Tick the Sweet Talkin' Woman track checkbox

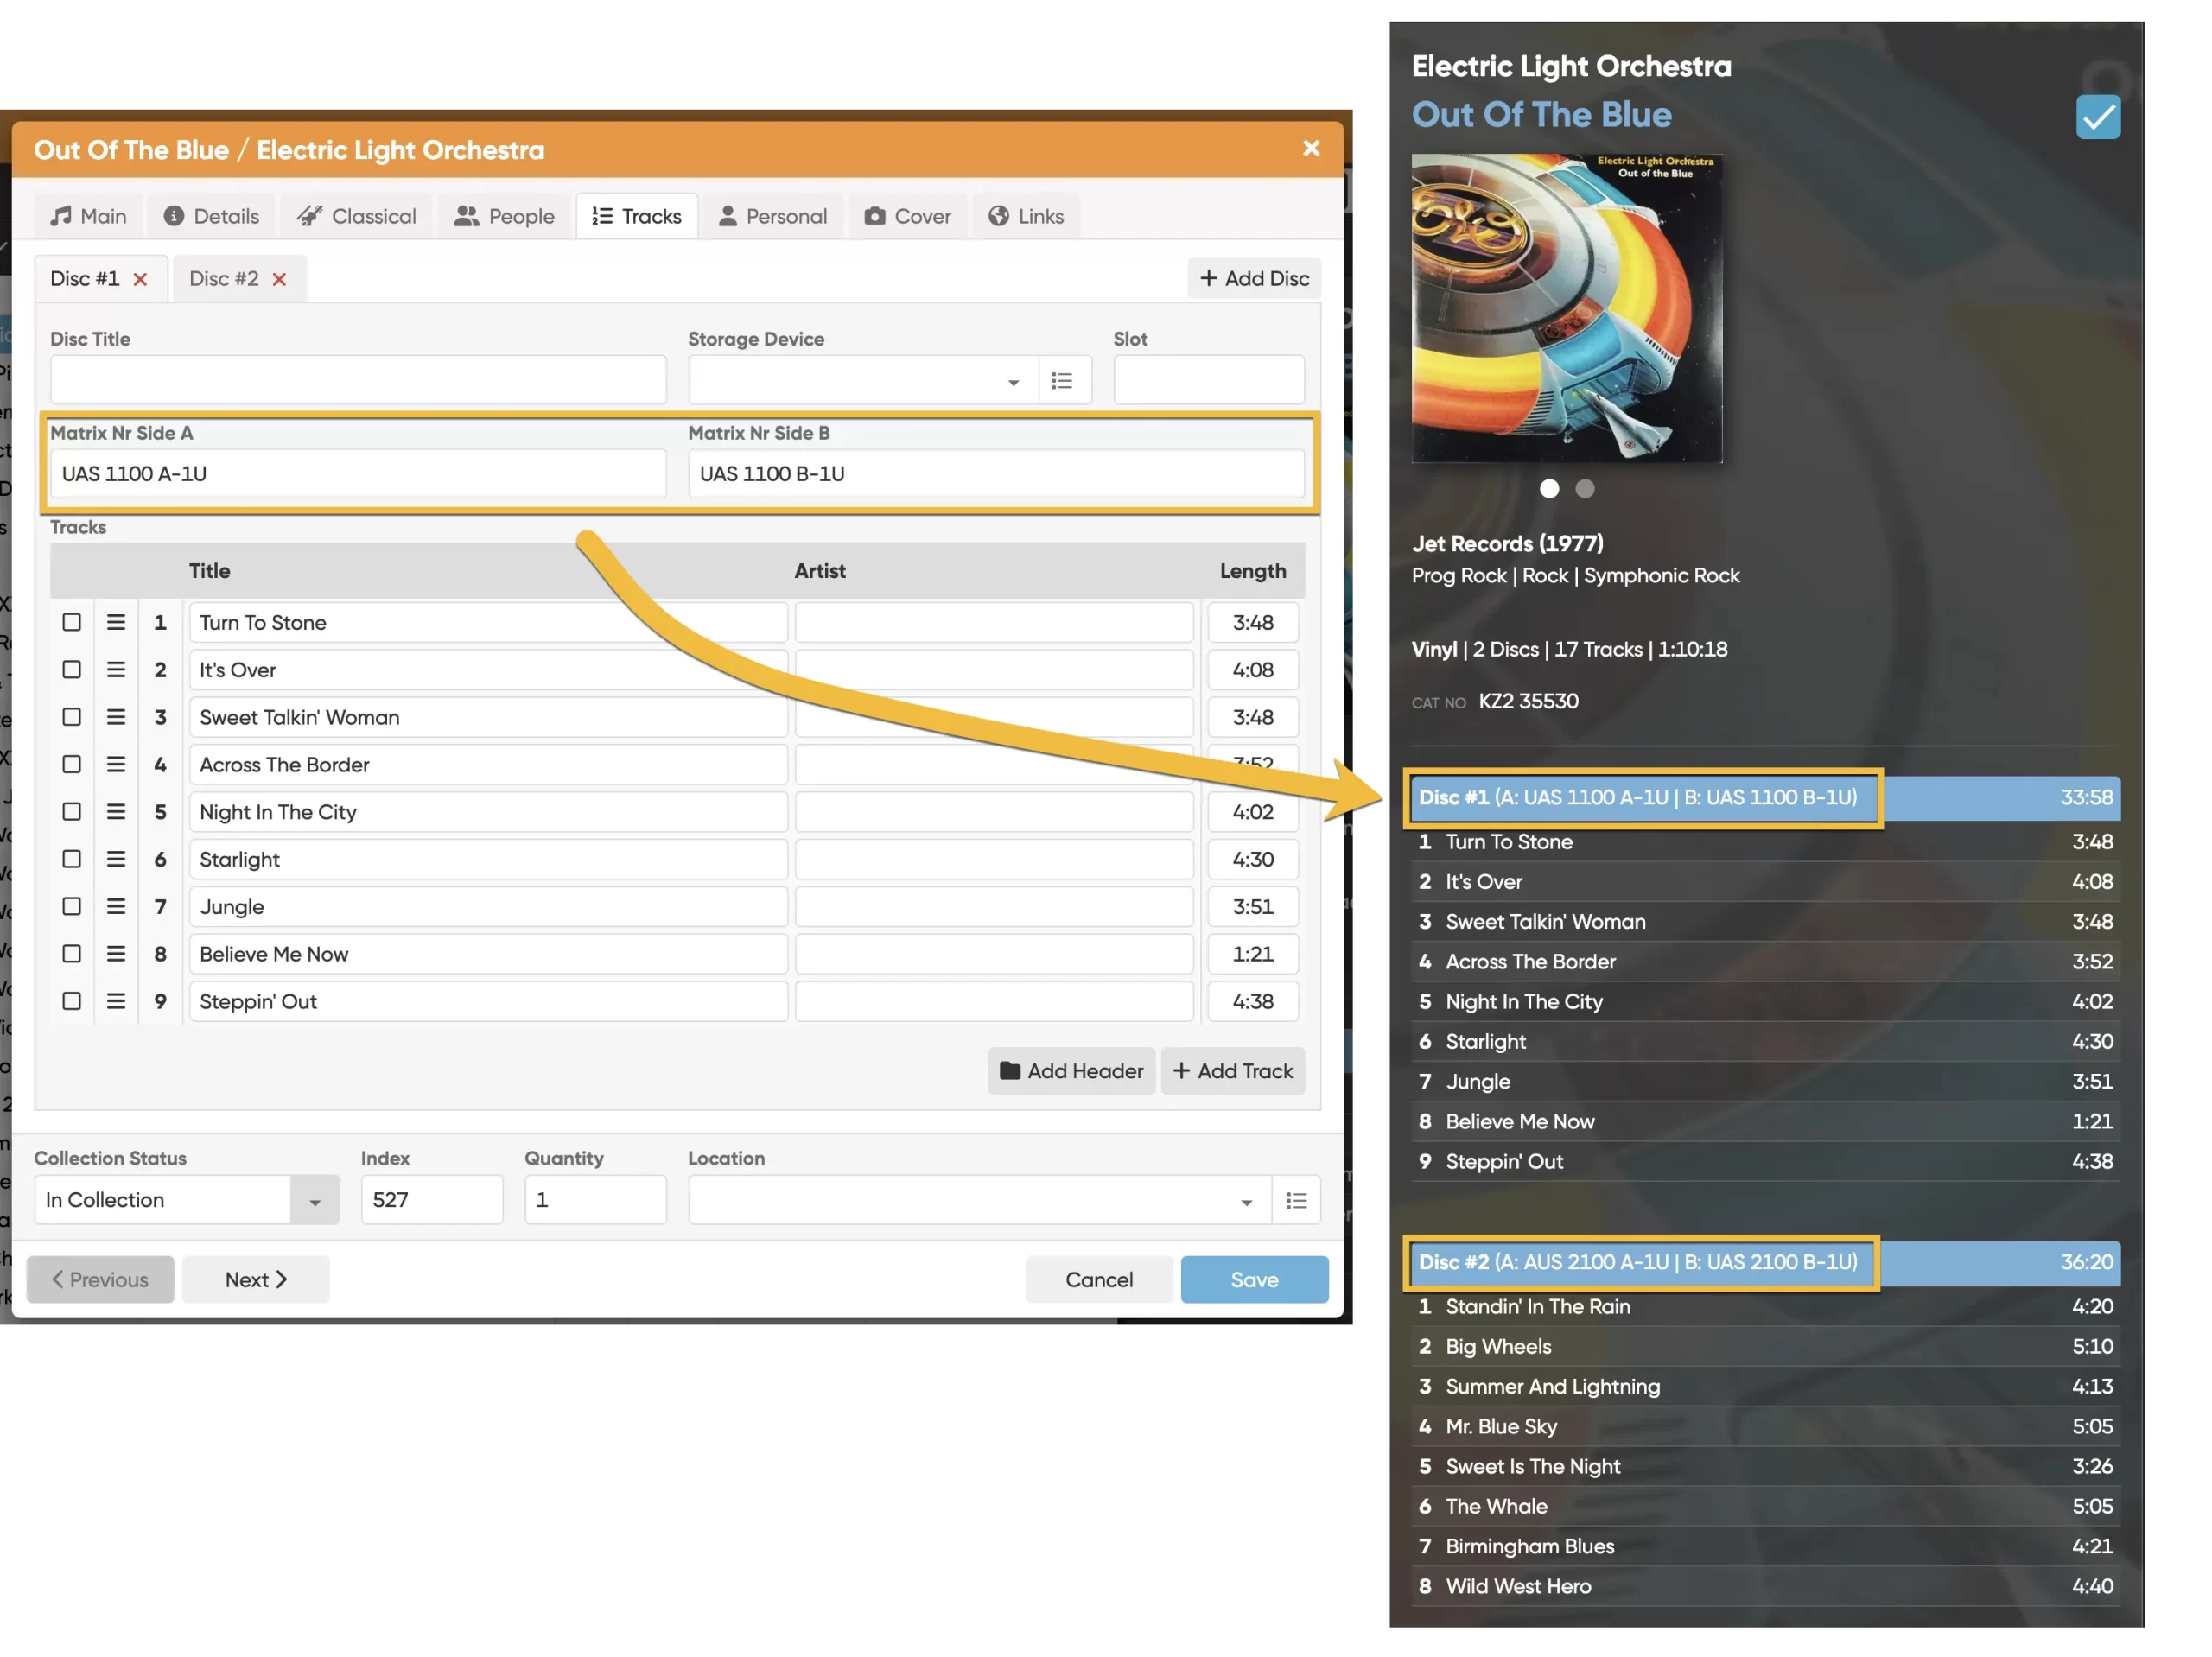click(x=72, y=717)
